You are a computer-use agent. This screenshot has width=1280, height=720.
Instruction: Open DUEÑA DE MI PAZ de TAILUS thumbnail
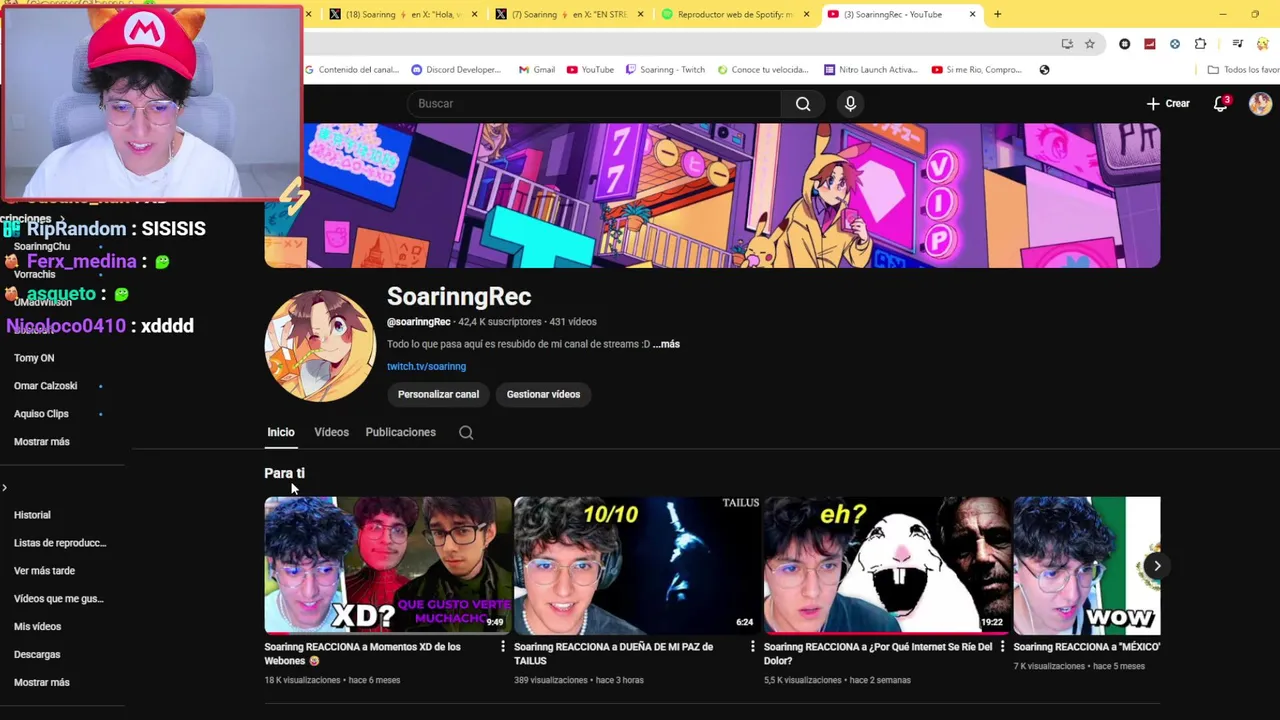tap(637, 565)
